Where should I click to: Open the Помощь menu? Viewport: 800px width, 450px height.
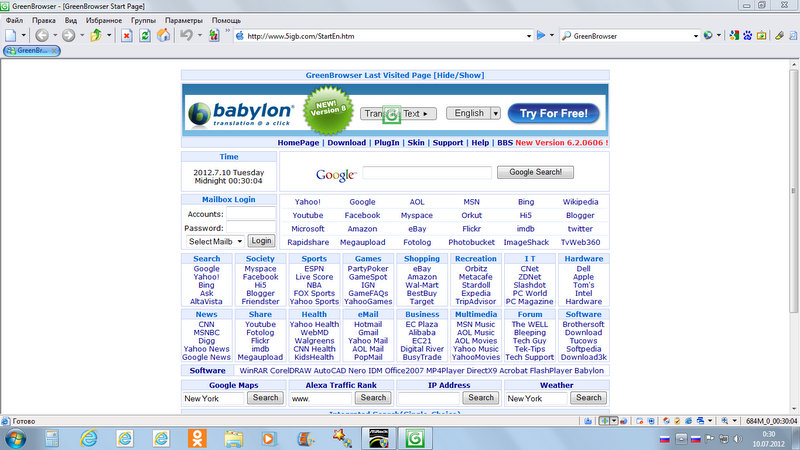(x=226, y=20)
